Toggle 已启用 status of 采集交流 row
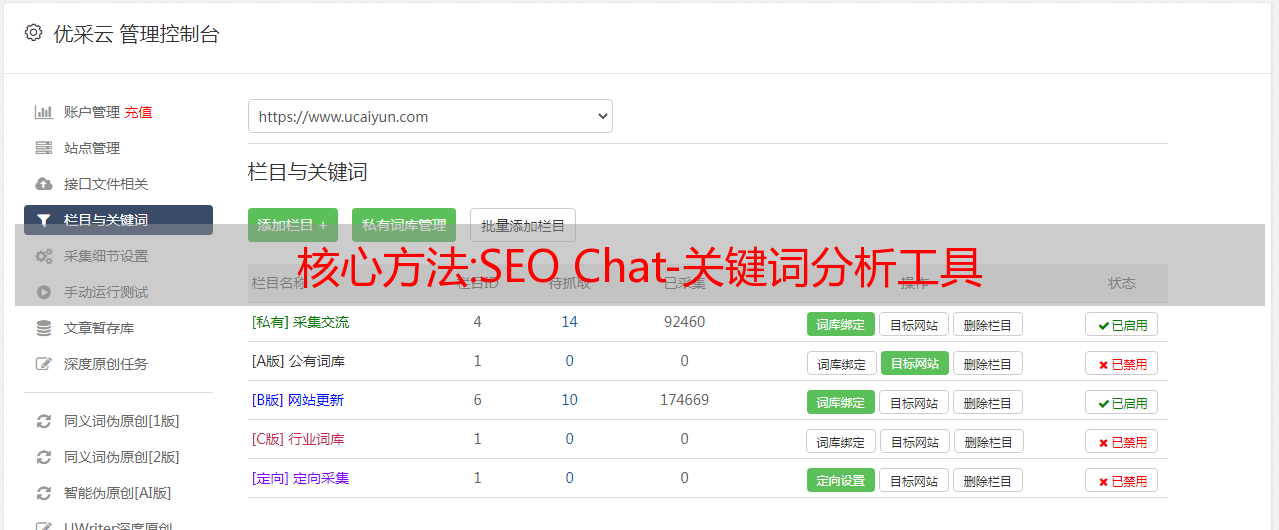Viewport: 1279px width, 530px height. pyautogui.click(x=1122, y=324)
